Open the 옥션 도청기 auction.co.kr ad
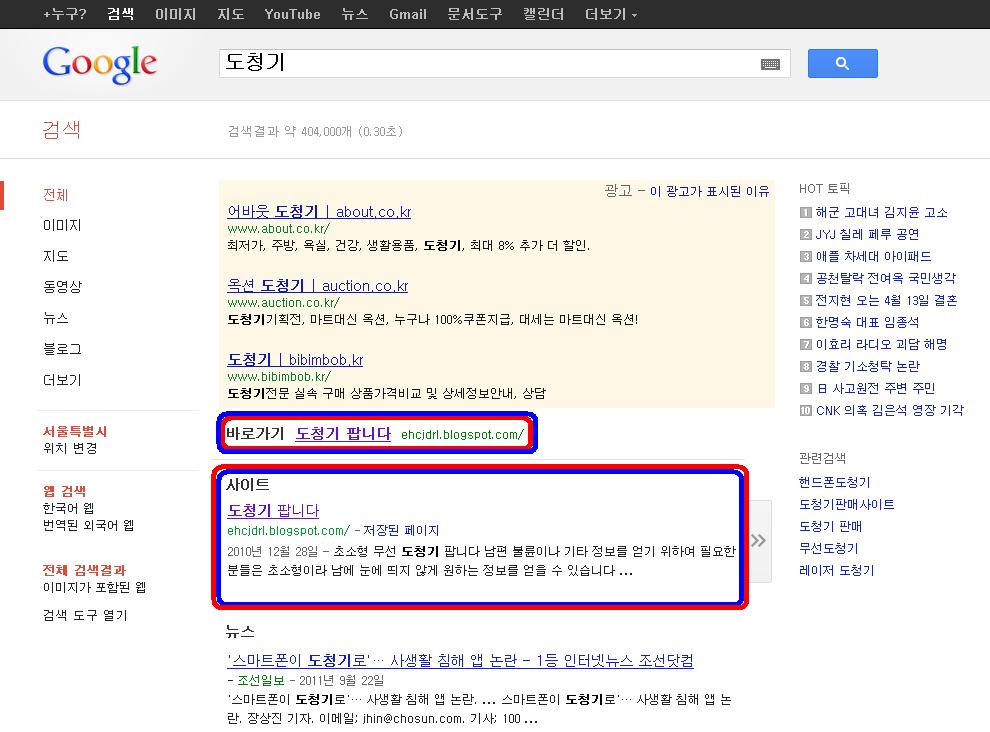The width and height of the screenshot is (990, 732). [x=318, y=285]
